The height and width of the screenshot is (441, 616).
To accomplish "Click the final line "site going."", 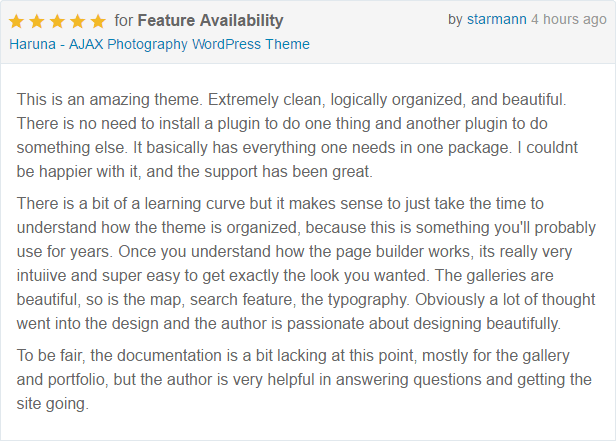I will (x=53, y=404).
